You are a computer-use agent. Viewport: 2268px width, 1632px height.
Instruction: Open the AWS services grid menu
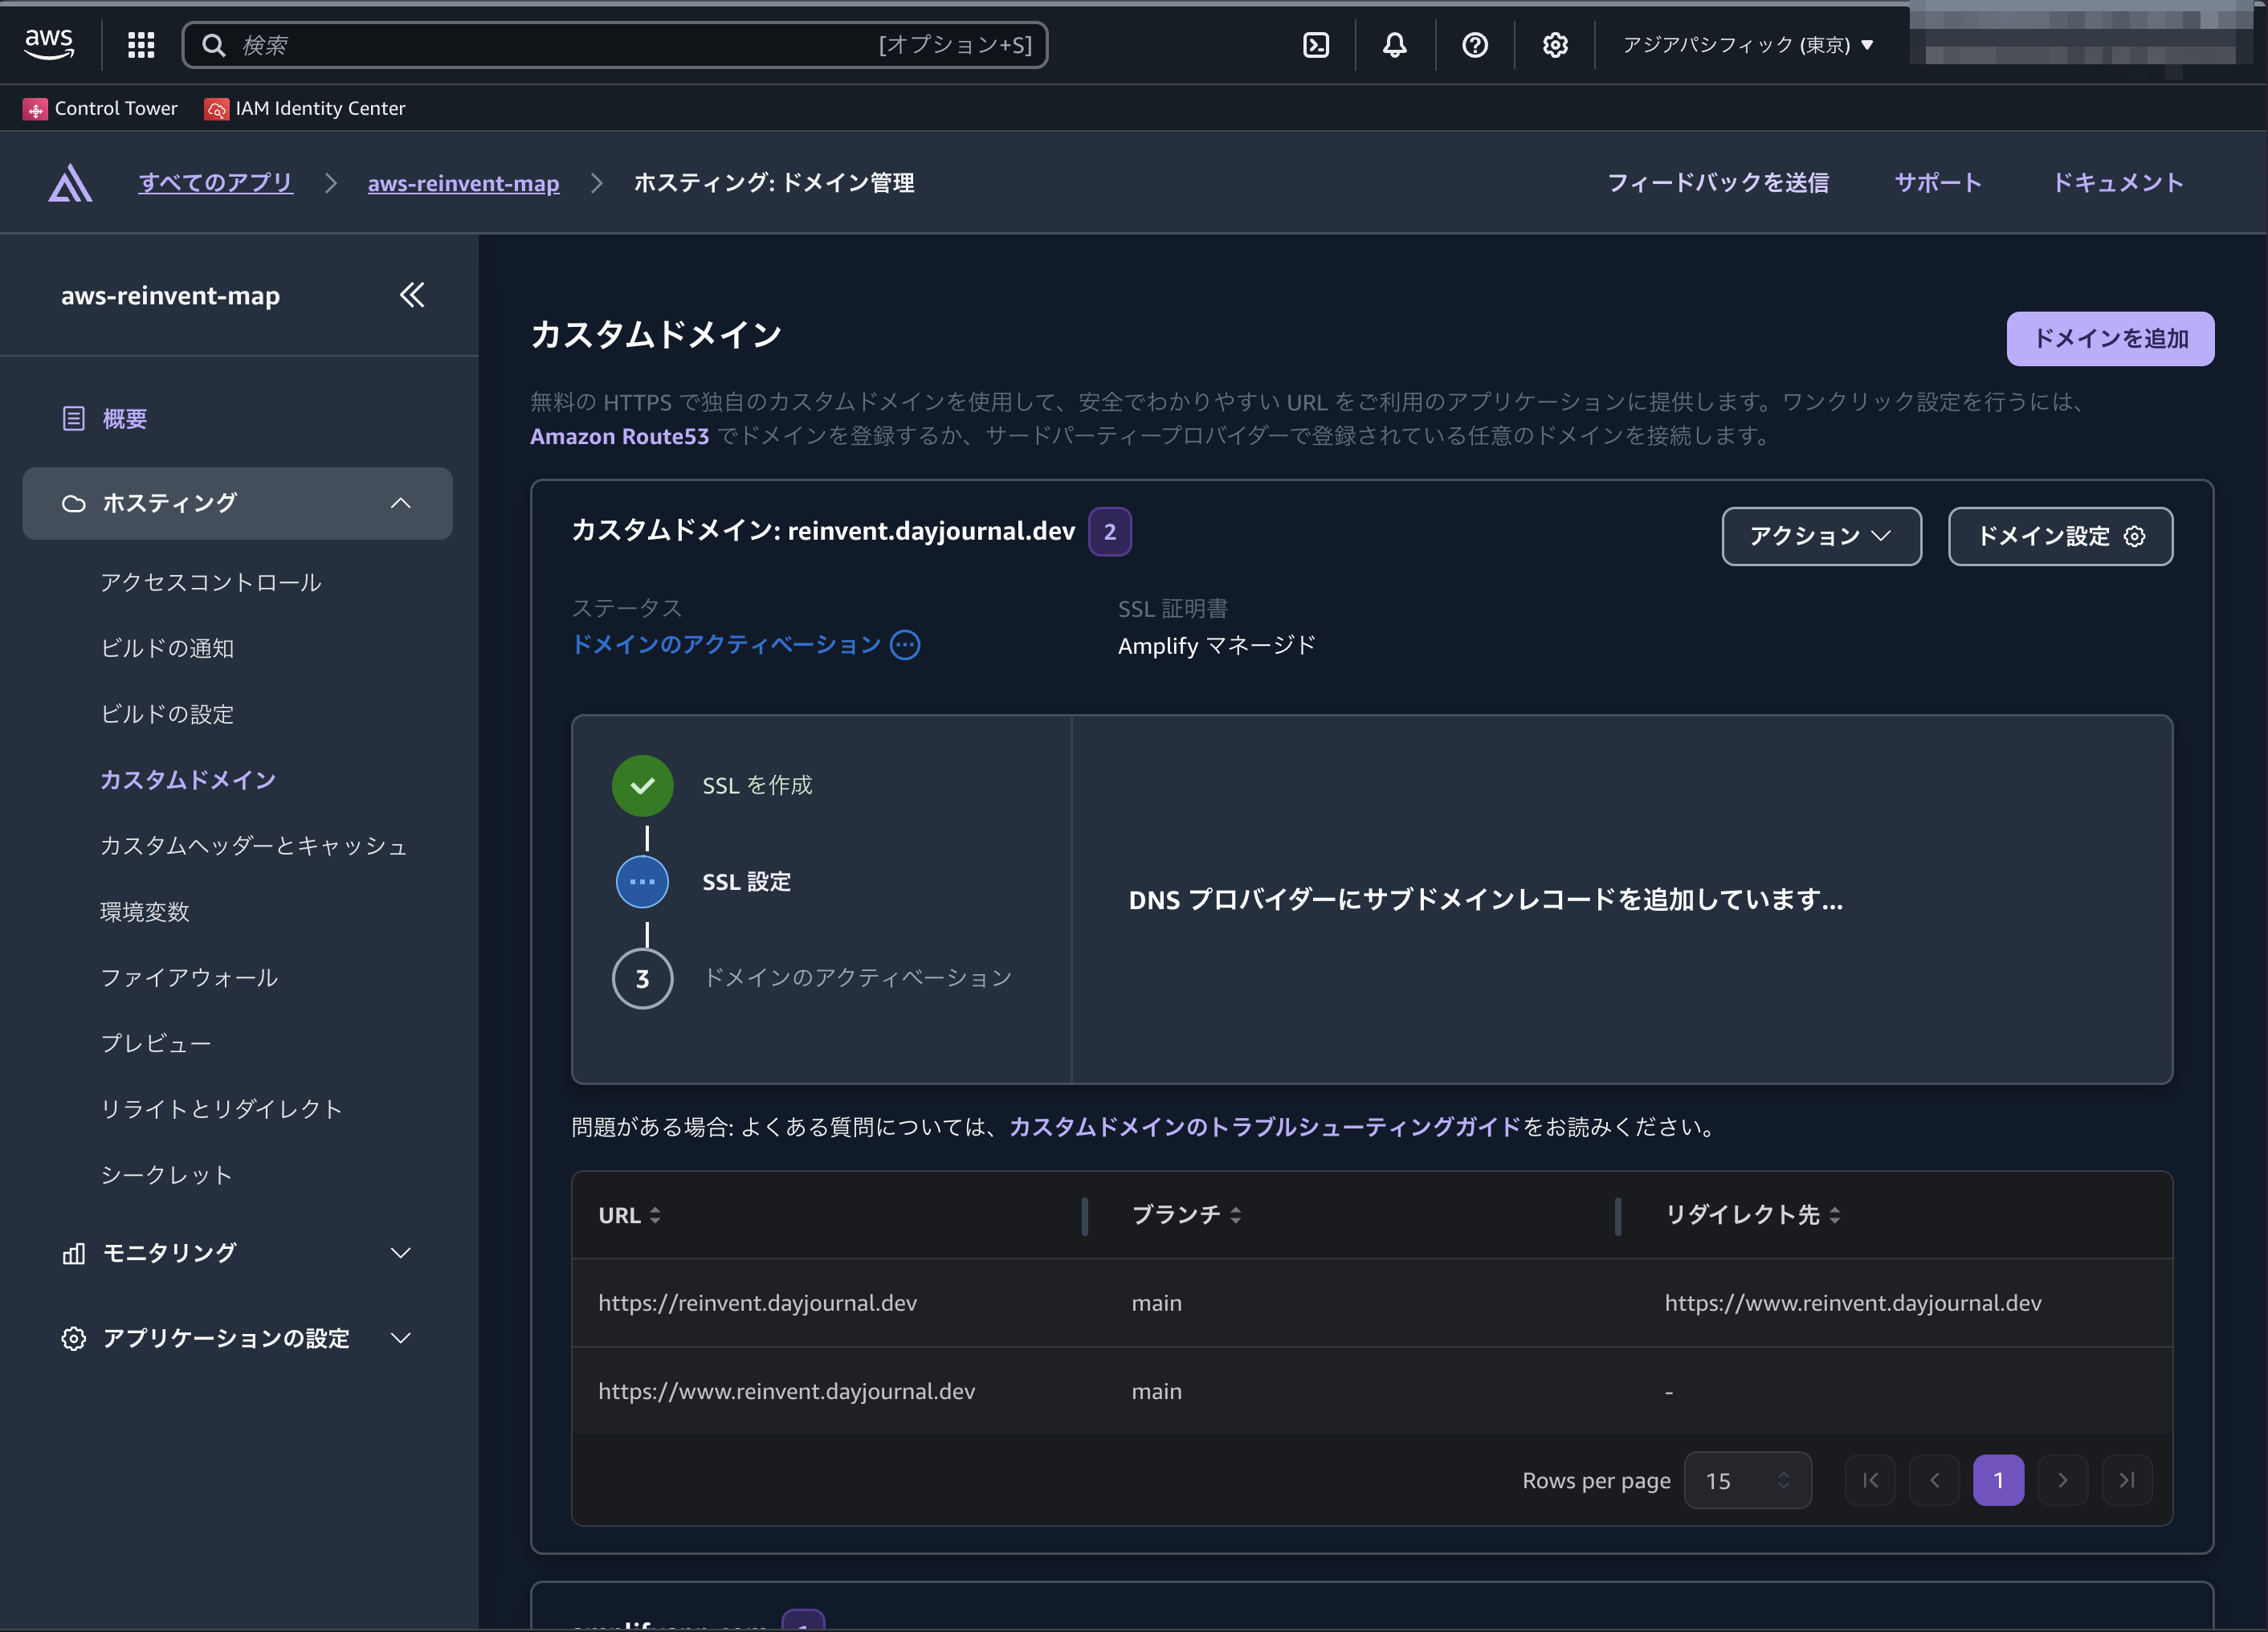[x=141, y=45]
